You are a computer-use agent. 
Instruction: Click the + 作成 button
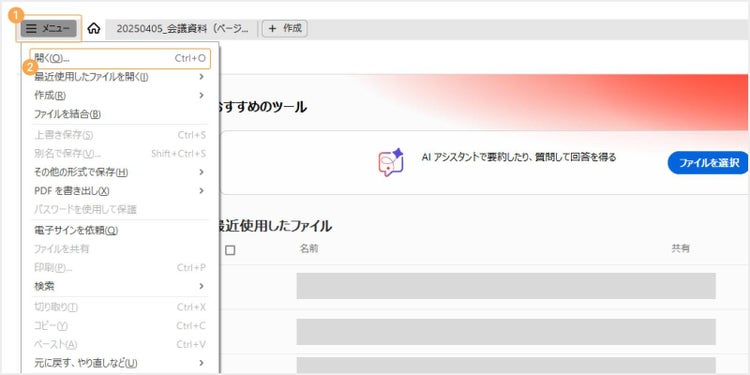click(285, 29)
